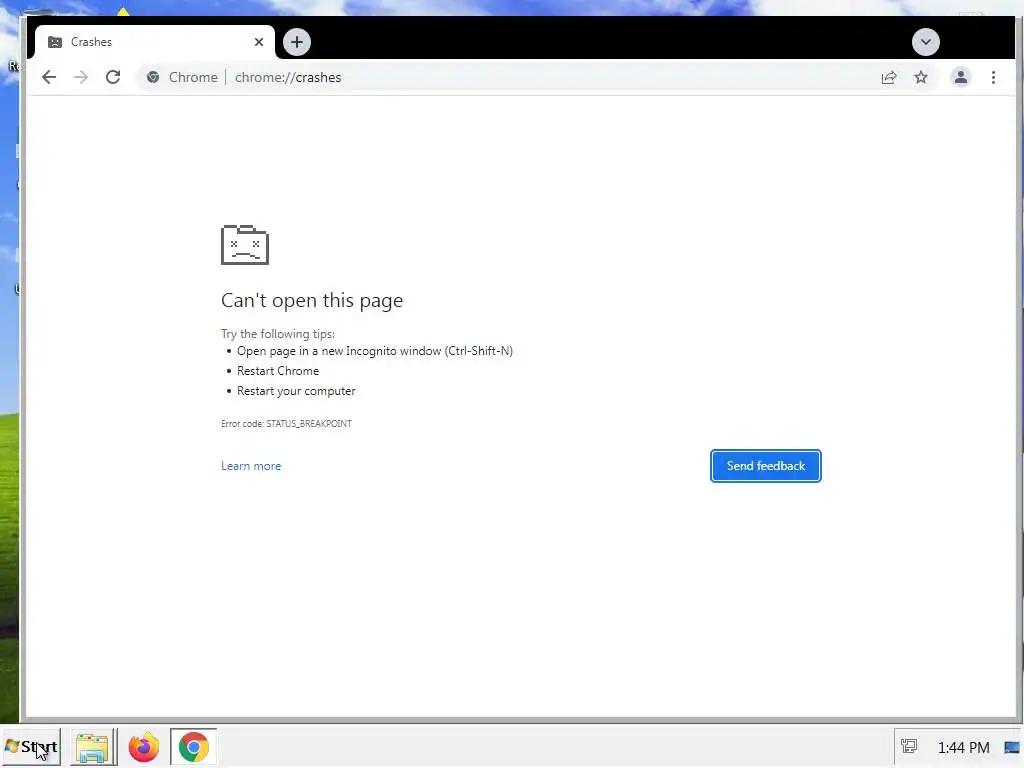Click the Send feedback button
Image resolution: width=1024 pixels, height=768 pixels.
(x=765, y=466)
